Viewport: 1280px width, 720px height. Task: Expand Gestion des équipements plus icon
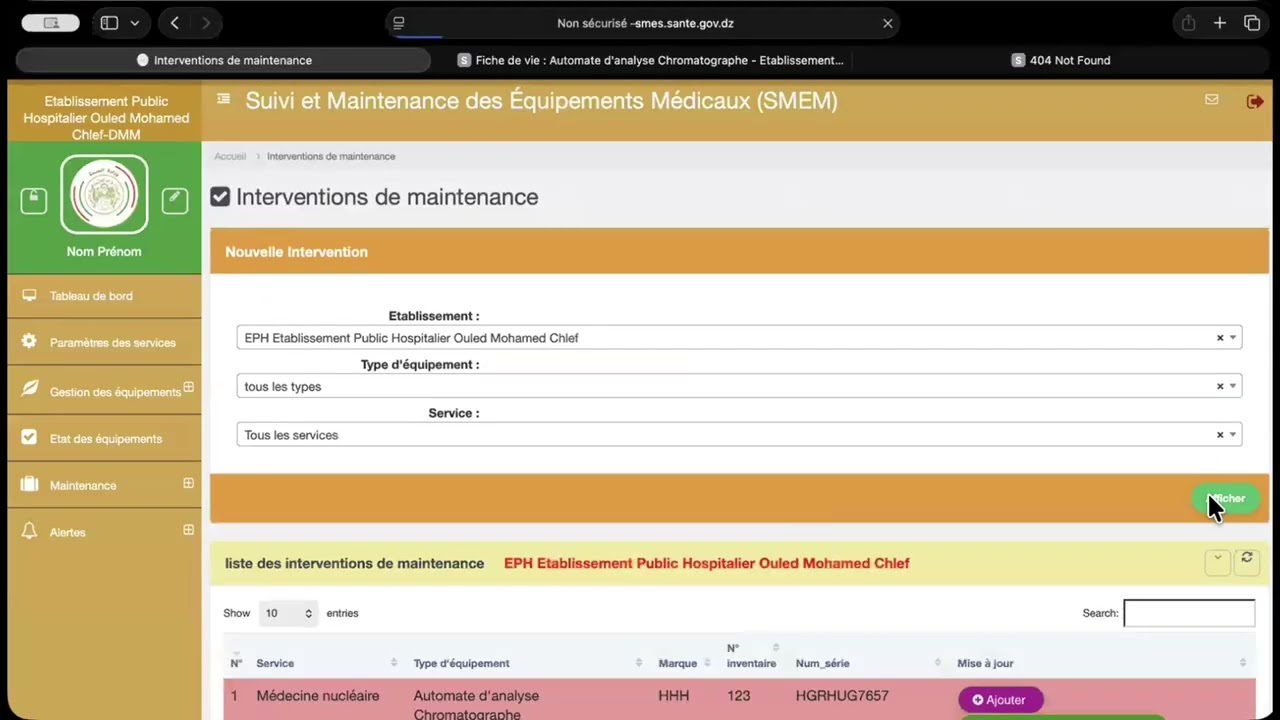[x=188, y=387]
